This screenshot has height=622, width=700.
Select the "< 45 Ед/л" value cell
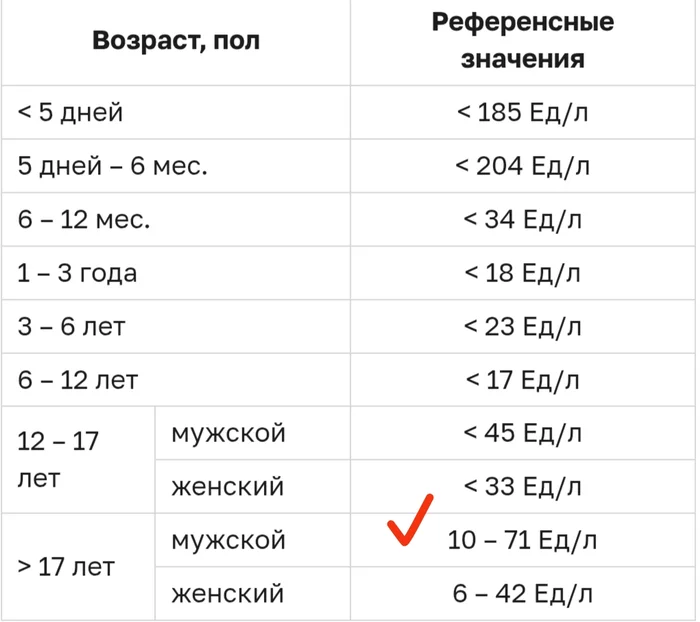pyautogui.click(x=523, y=434)
